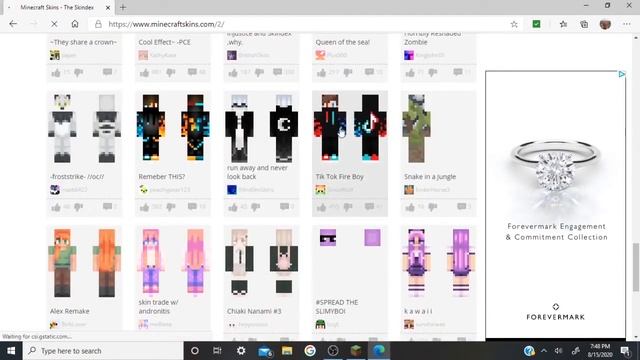This screenshot has width=640, height=360.
Task: Click the Snake in a jungle title link
Action: pos(430,177)
